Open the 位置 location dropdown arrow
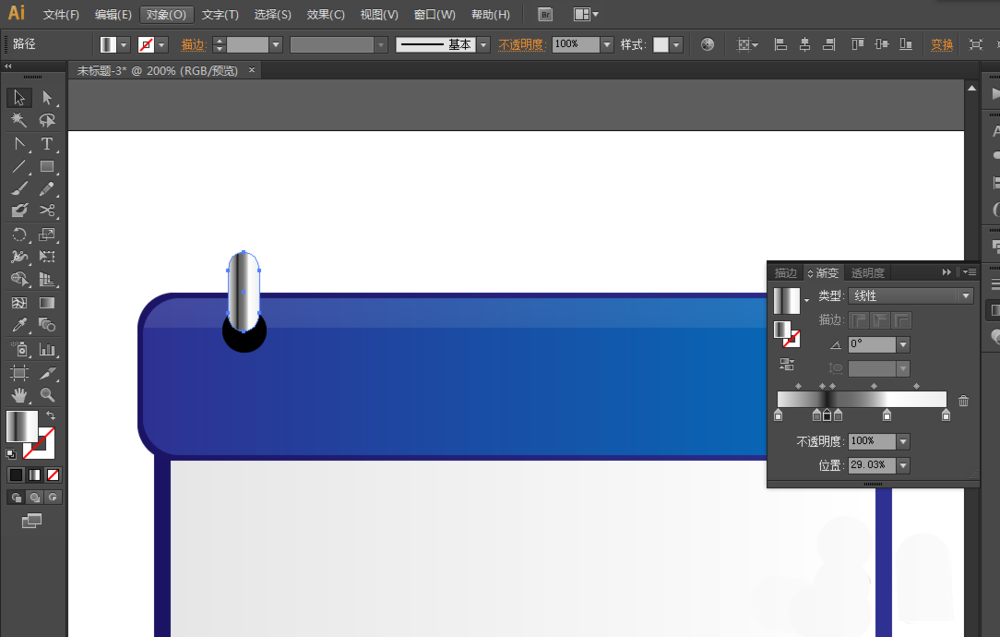1000x637 pixels. coord(903,465)
